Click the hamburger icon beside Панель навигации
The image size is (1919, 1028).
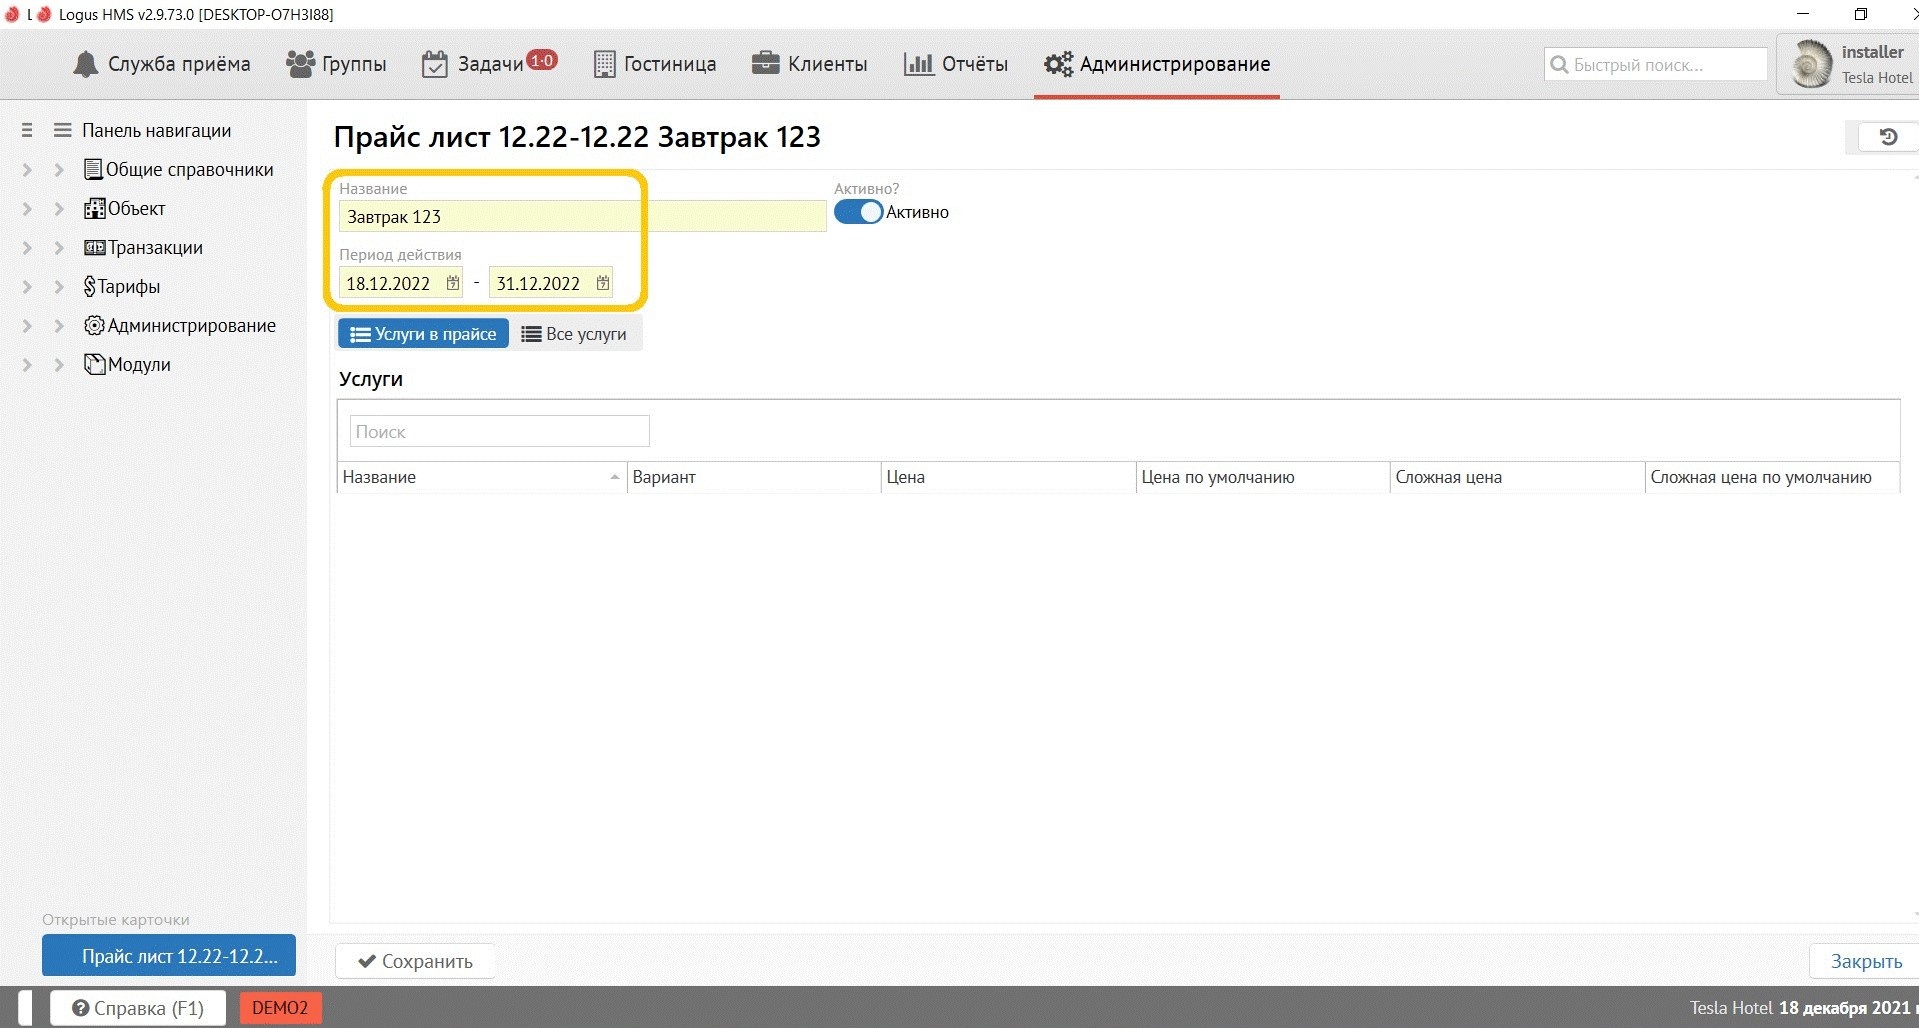(62, 130)
